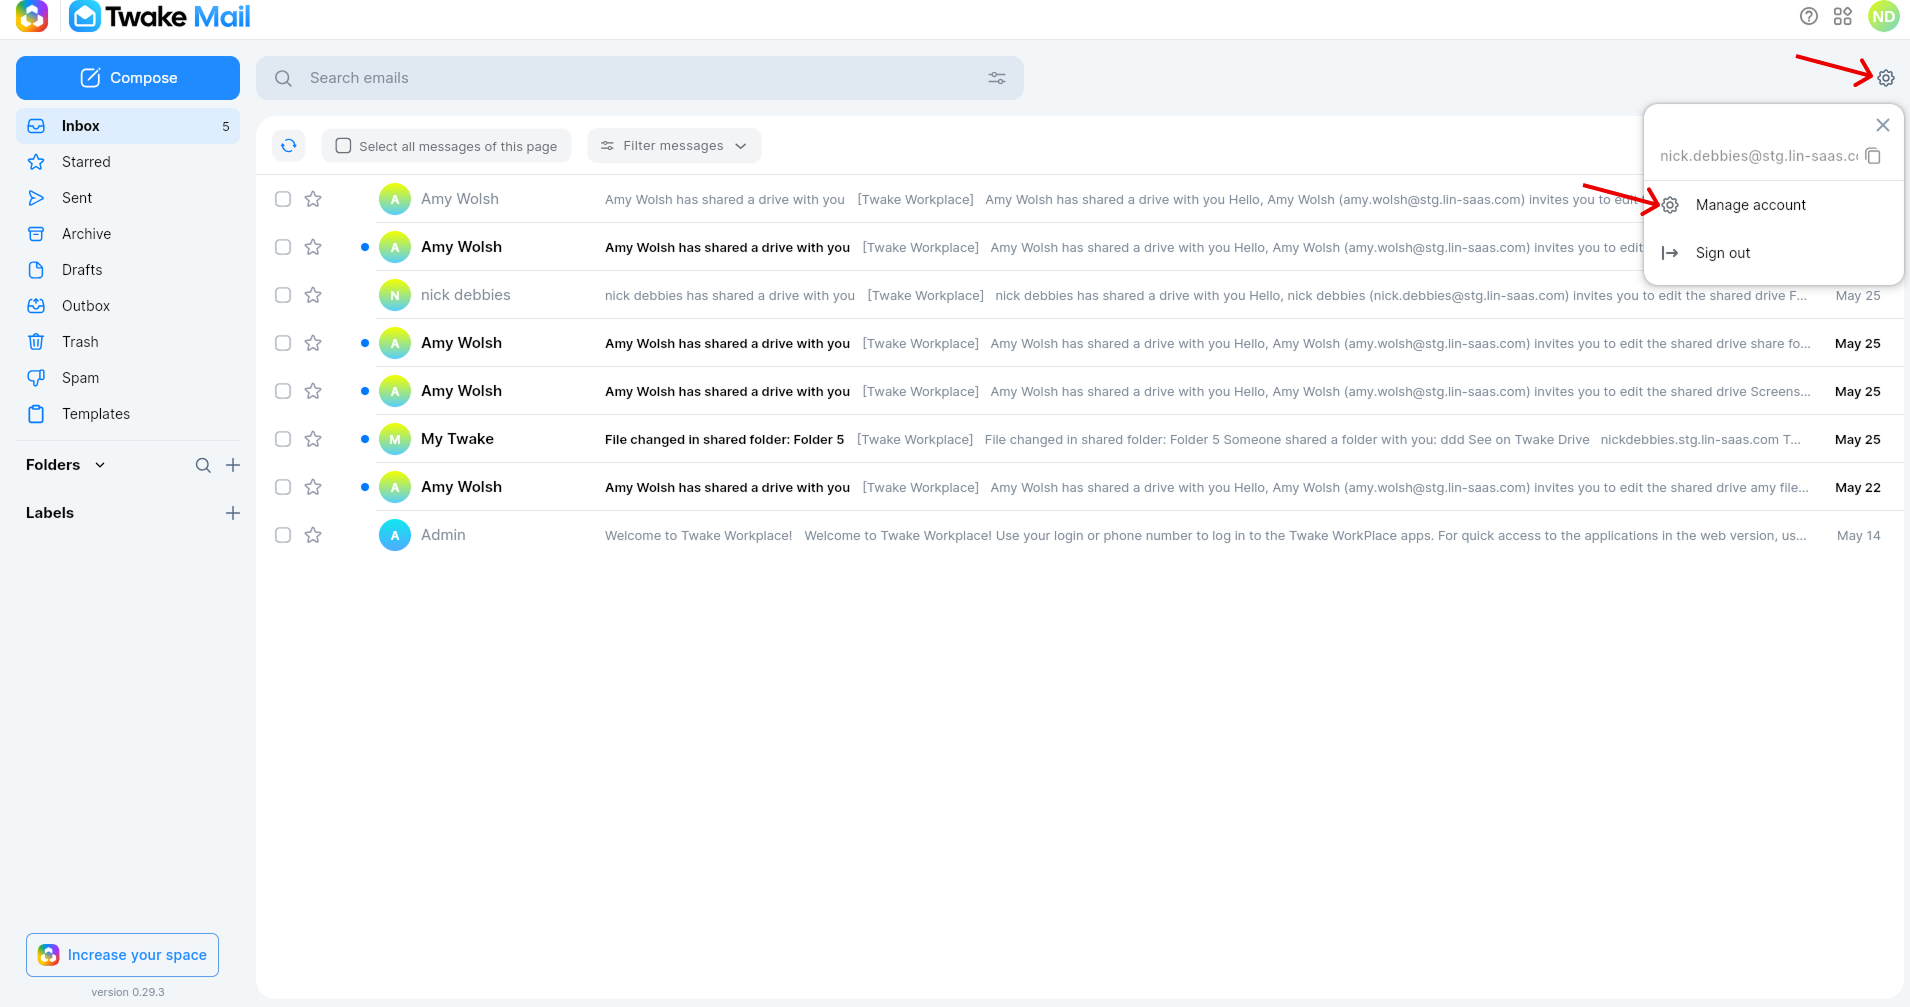Open the settings gear icon
1910x1007 pixels.
tap(1885, 78)
